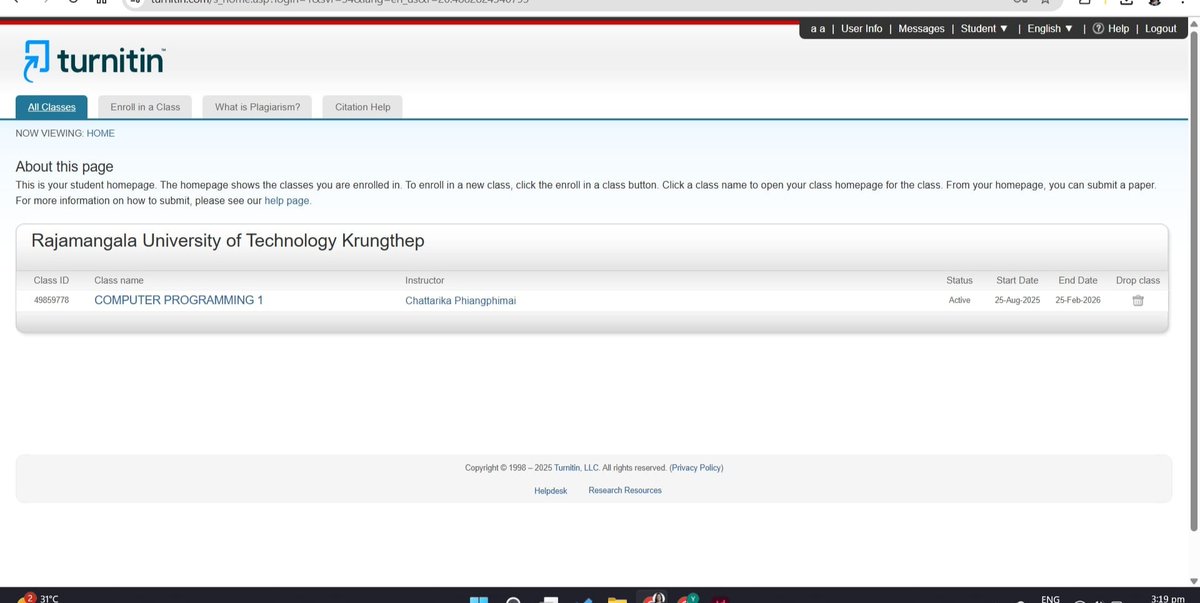Log out using the Logout link
Viewport: 1200px width, 603px height.
pyautogui.click(x=1160, y=29)
